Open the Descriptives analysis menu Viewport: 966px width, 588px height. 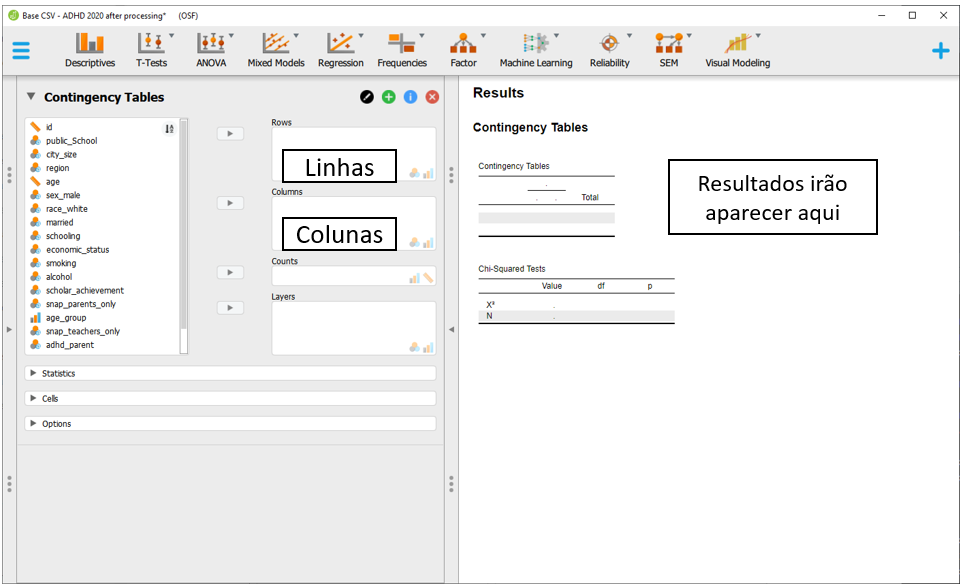click(x=90, y=50)
